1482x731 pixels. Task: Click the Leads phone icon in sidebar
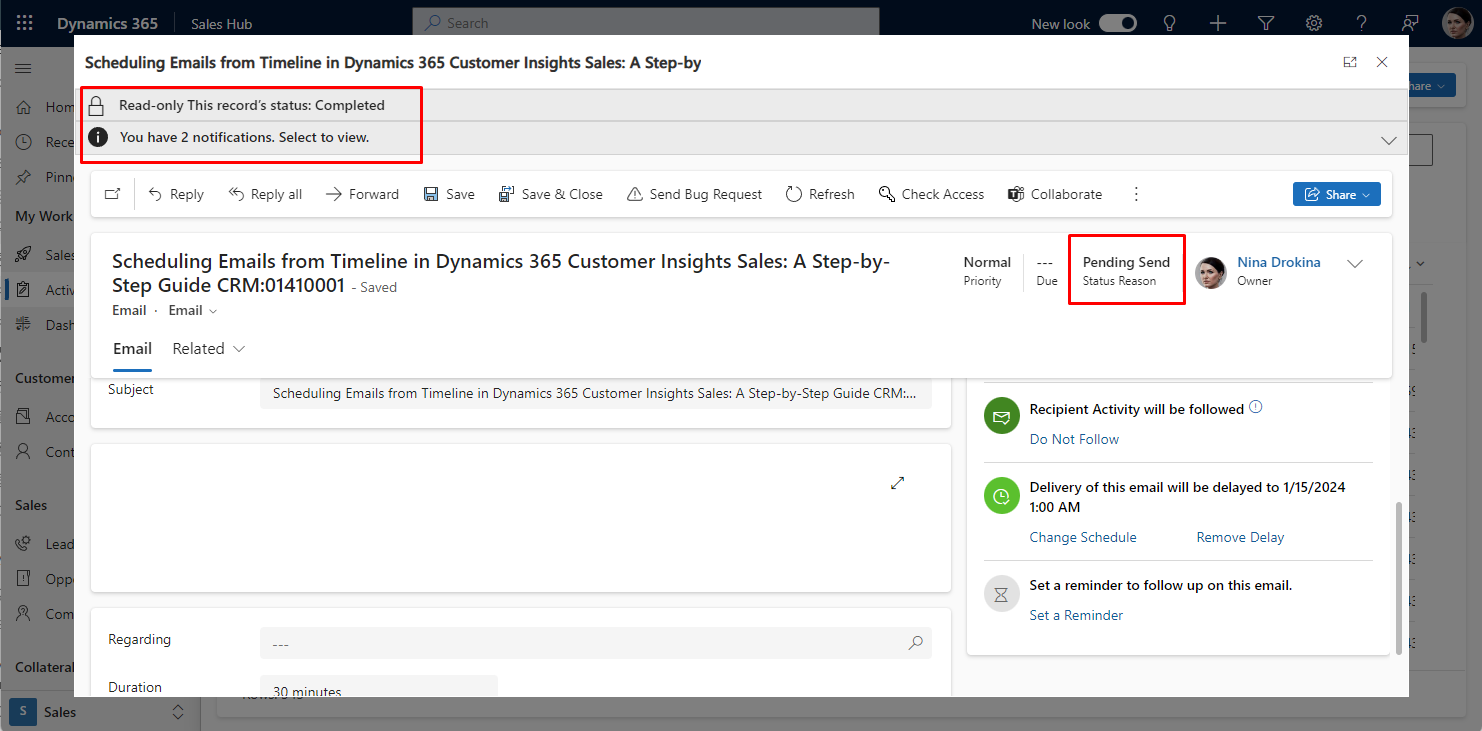click(24, 544)
